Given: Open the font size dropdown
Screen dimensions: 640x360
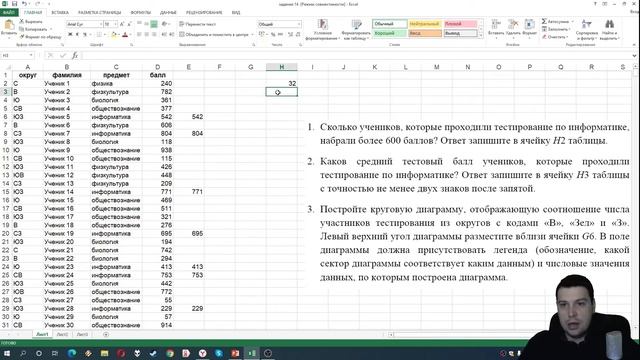Looking at the screenshot, I should (x=116, y=24).
